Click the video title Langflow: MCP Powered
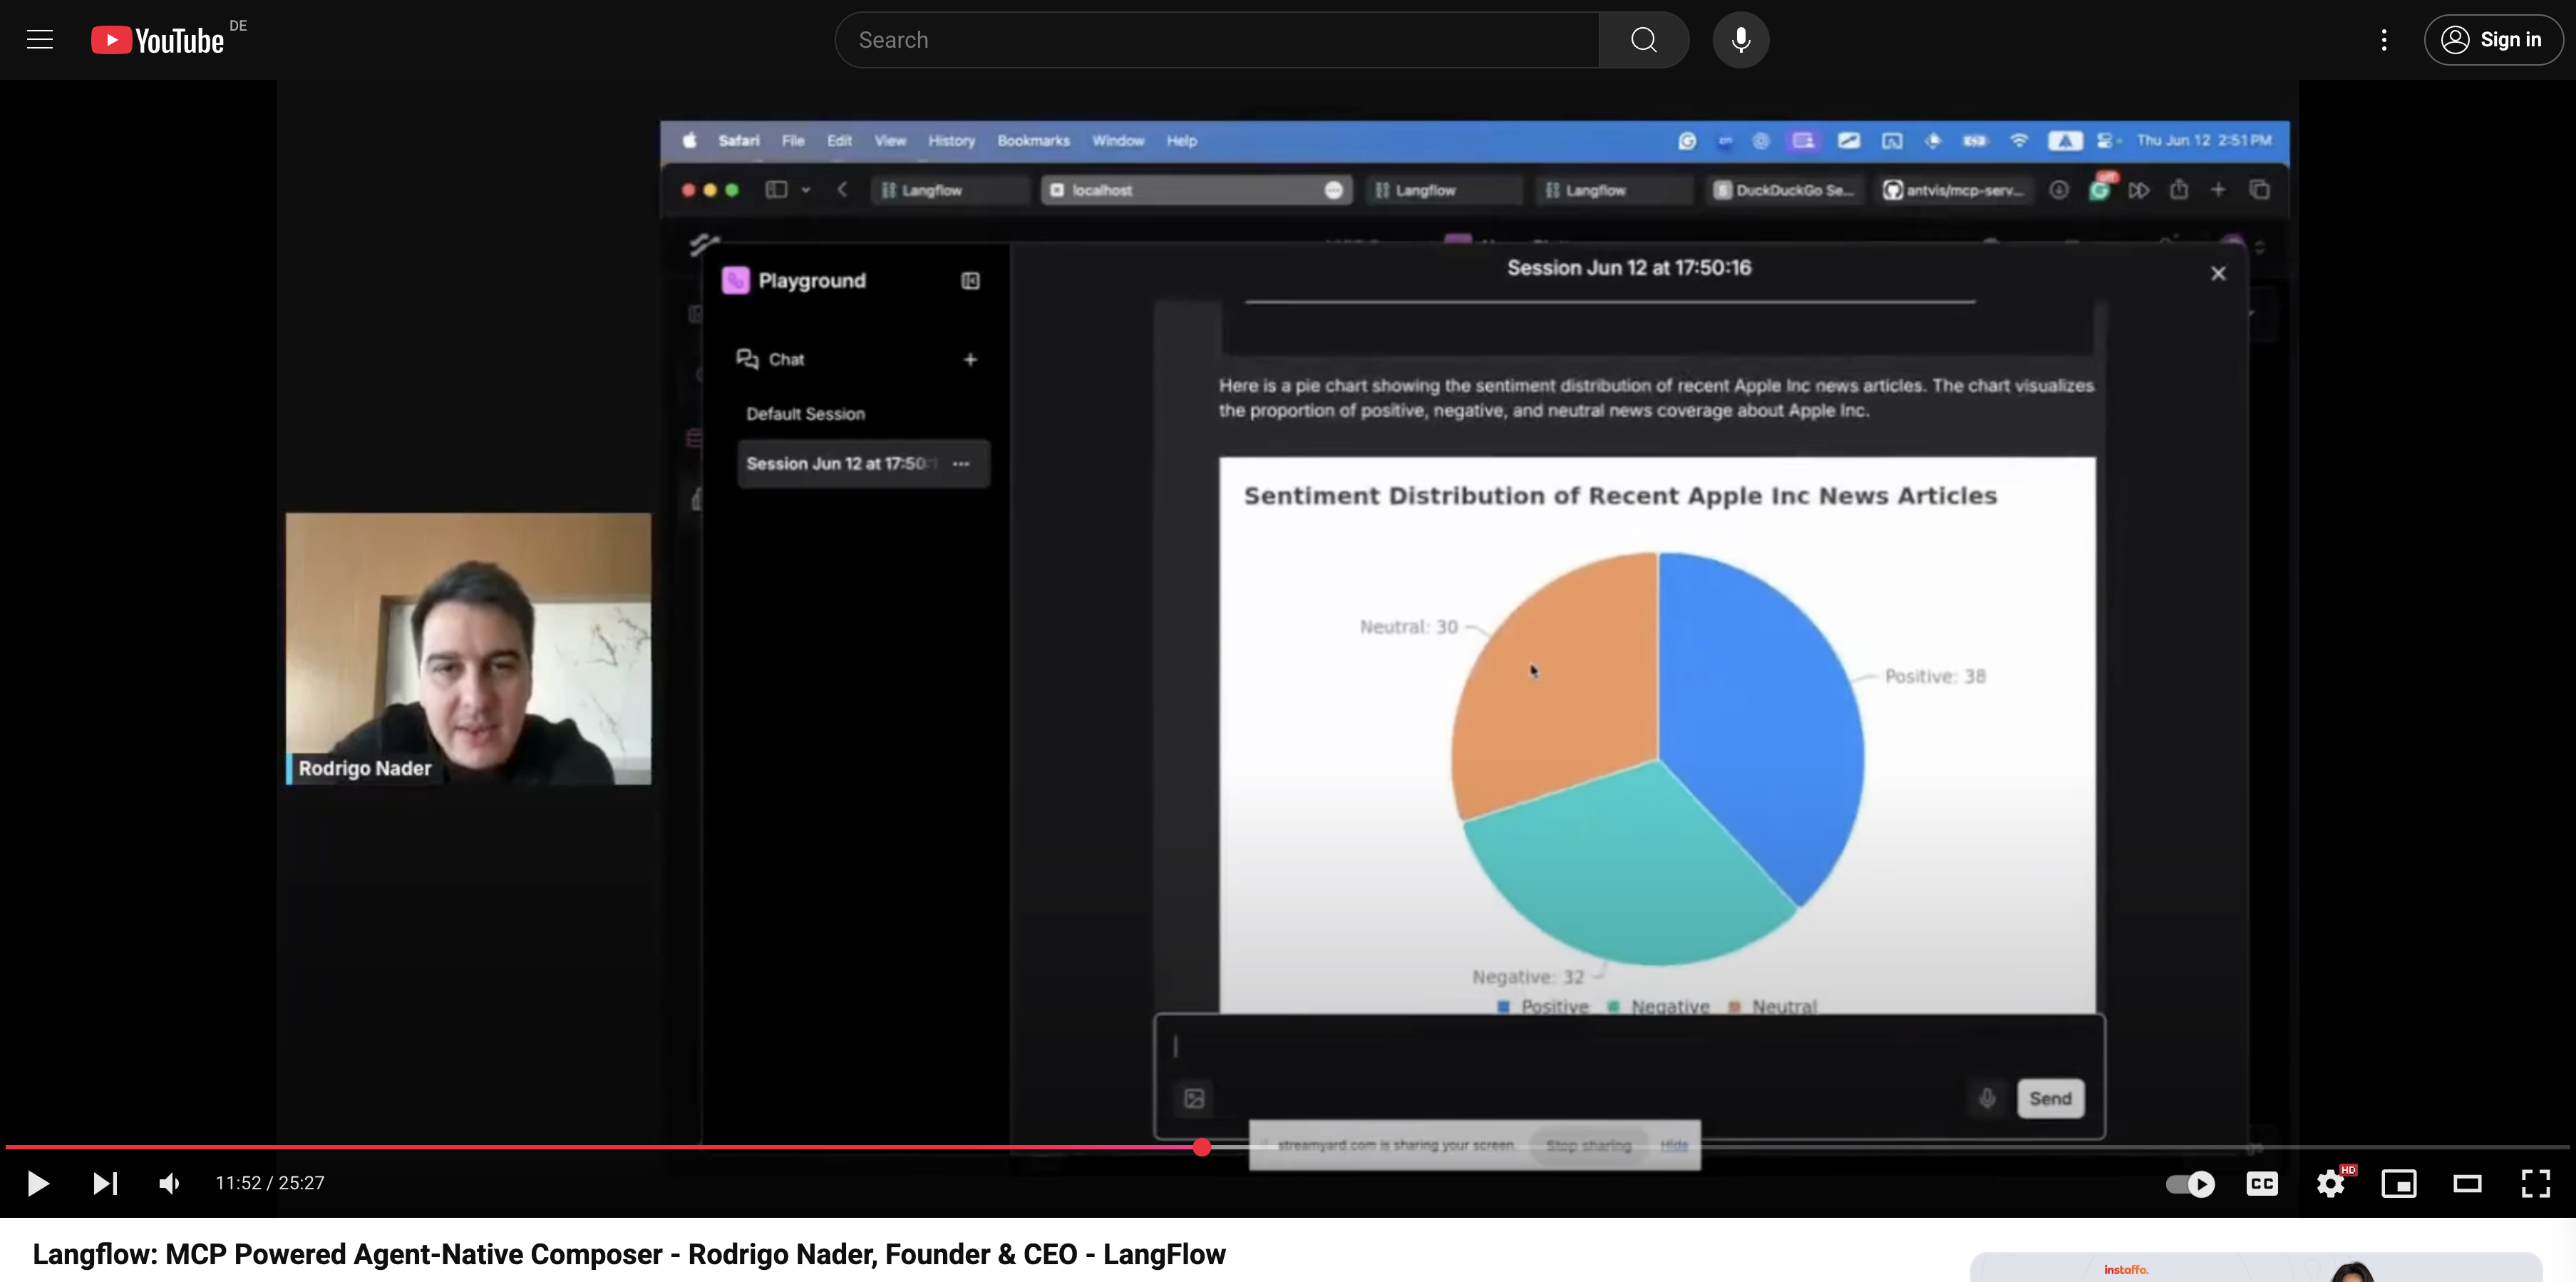Image resolution: width=2576 pixels, height=1282 pixels. 628,1254
